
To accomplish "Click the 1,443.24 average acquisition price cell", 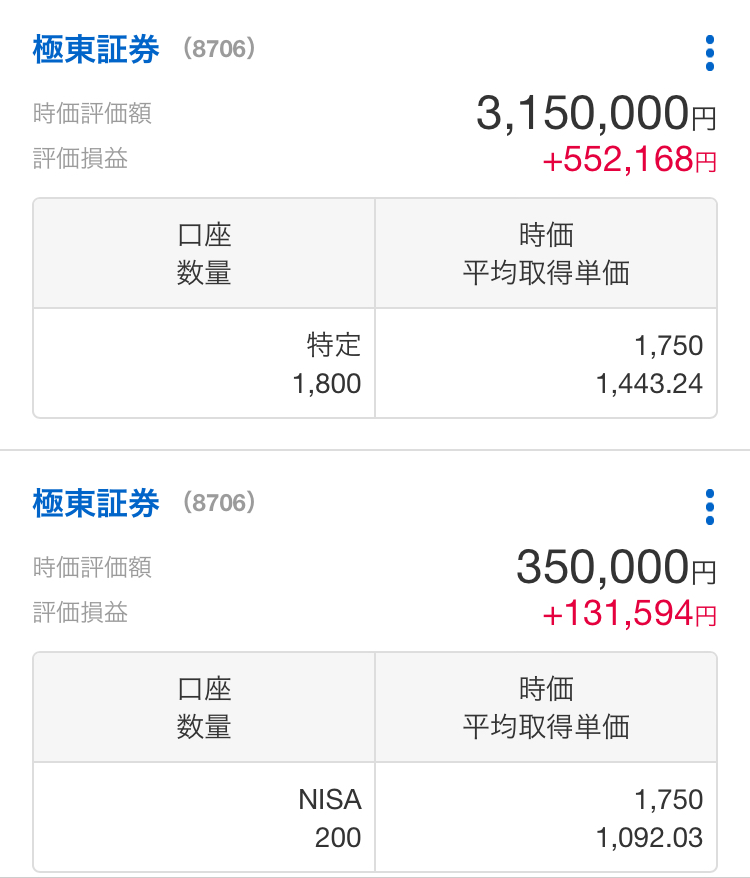I will pos(546,363).
